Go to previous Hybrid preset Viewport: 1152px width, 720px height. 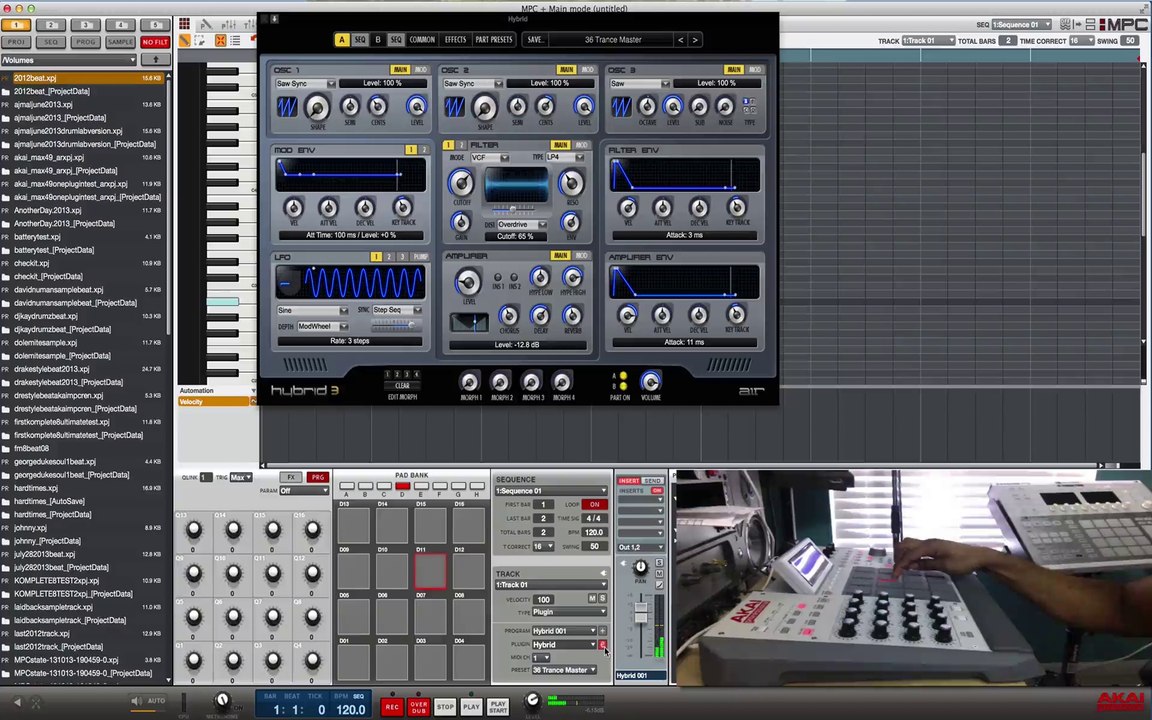click(x=681, y=40)
